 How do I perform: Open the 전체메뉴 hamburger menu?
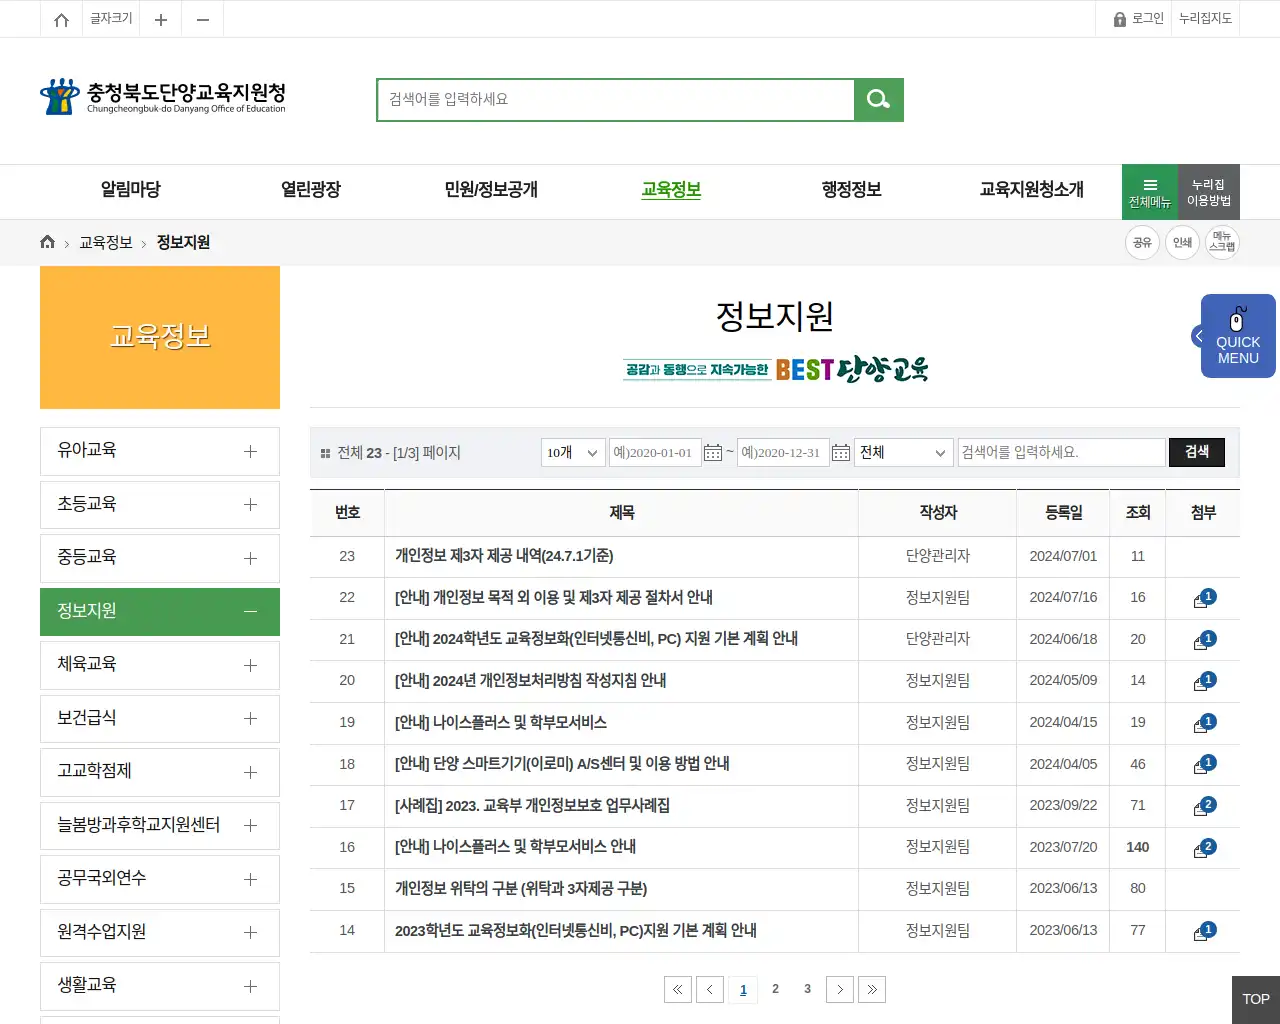[x=1150, y=192]
